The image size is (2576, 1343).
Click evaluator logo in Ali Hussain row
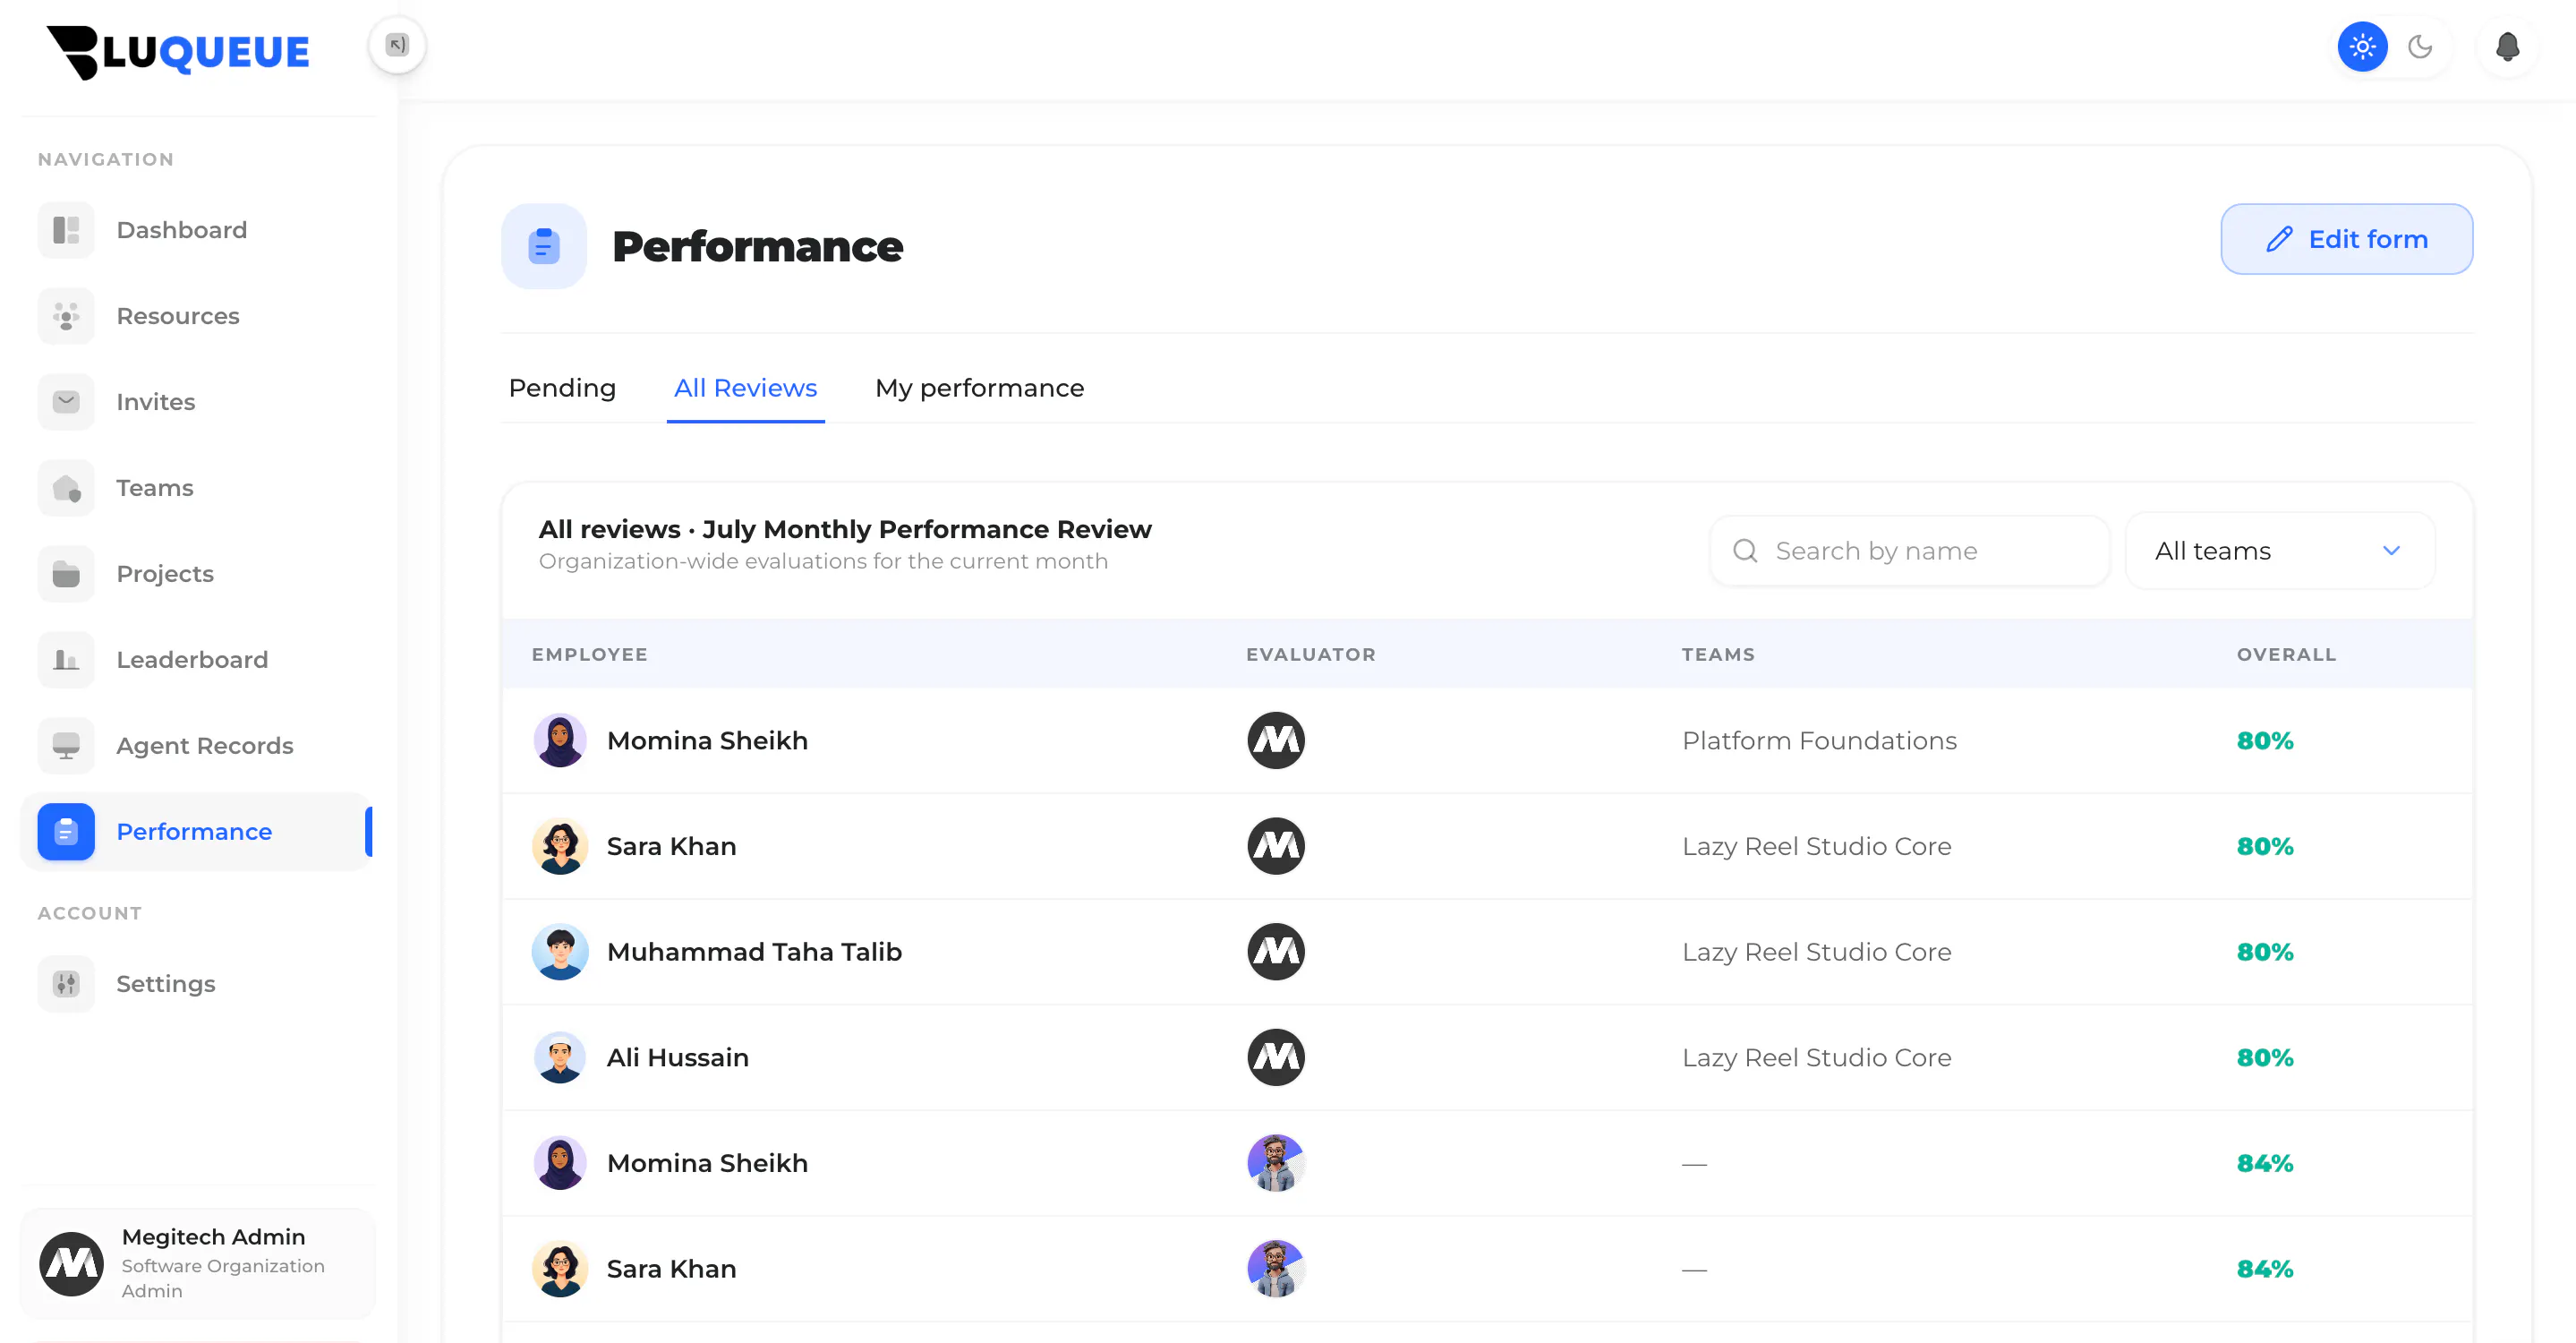(1276, 1058)
